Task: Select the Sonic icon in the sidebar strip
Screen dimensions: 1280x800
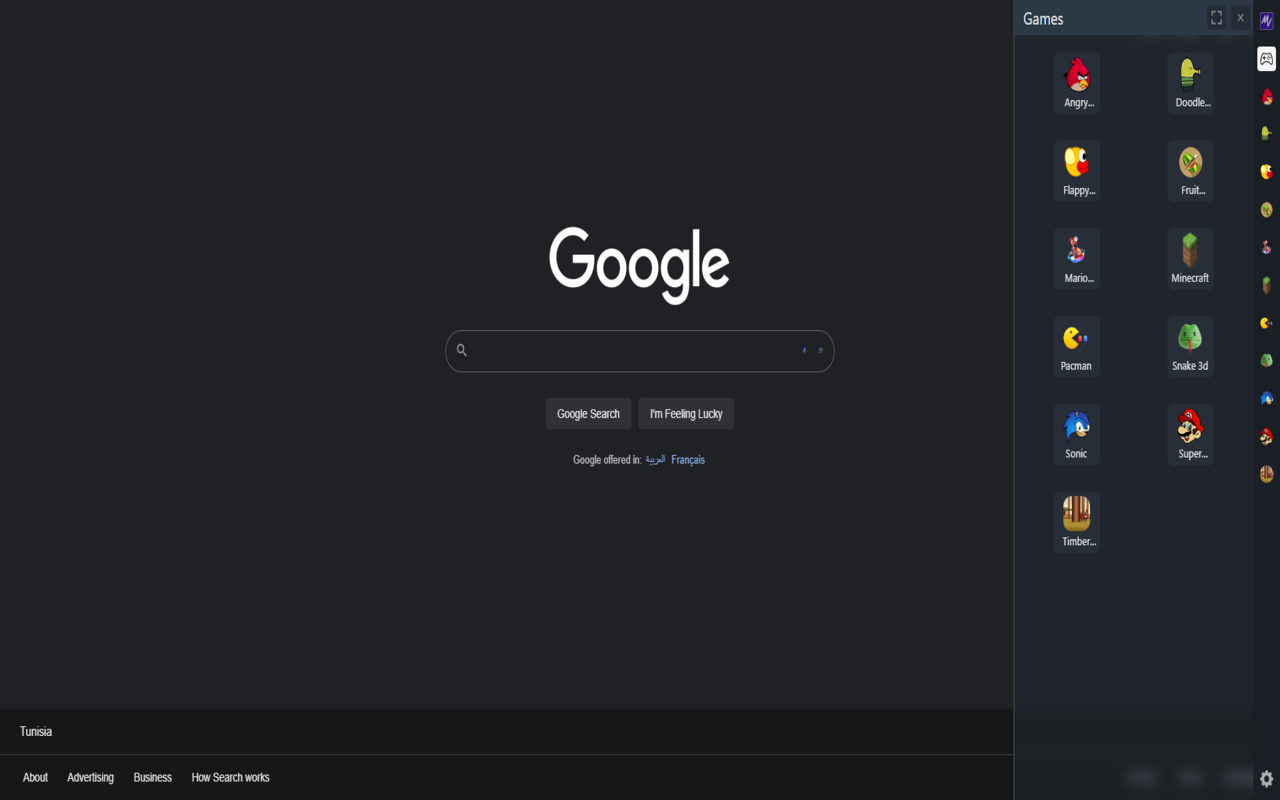Action: (1266, 398)
